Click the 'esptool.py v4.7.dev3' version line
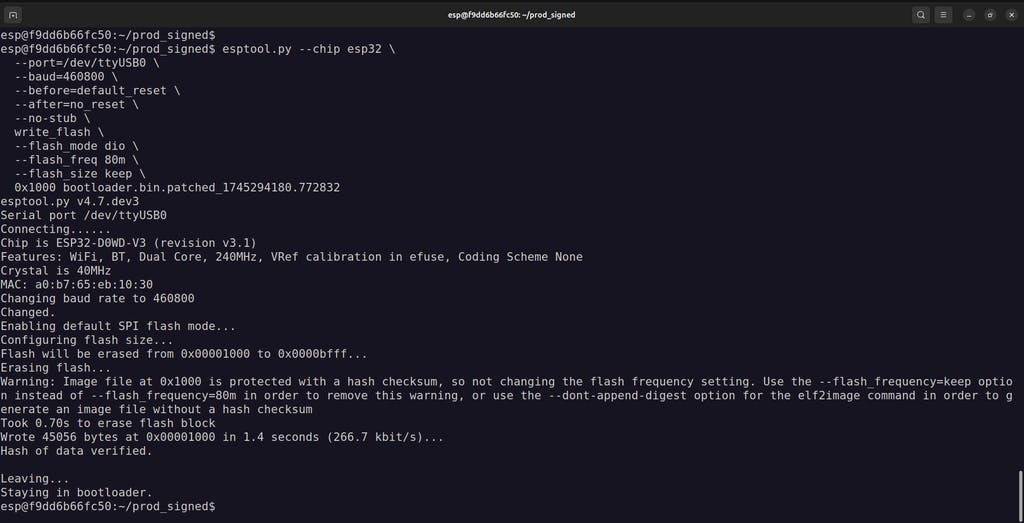The width and height of the screenshot is (1024, 523). [69, 201]
